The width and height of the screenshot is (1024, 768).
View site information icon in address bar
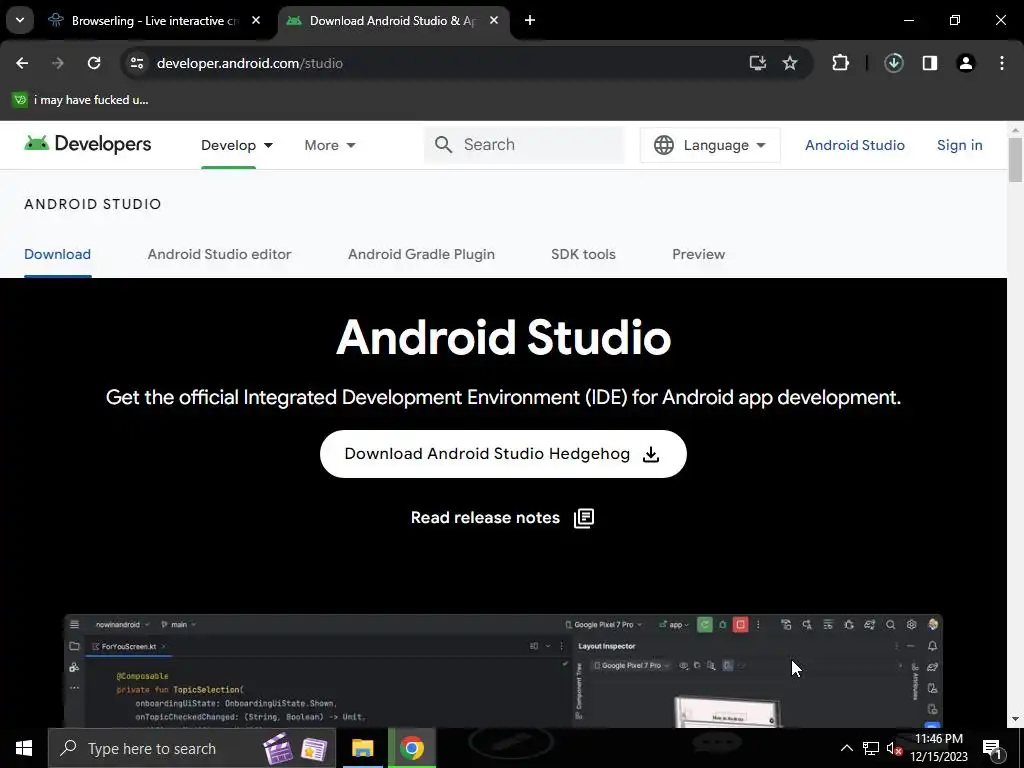(137, 63)
